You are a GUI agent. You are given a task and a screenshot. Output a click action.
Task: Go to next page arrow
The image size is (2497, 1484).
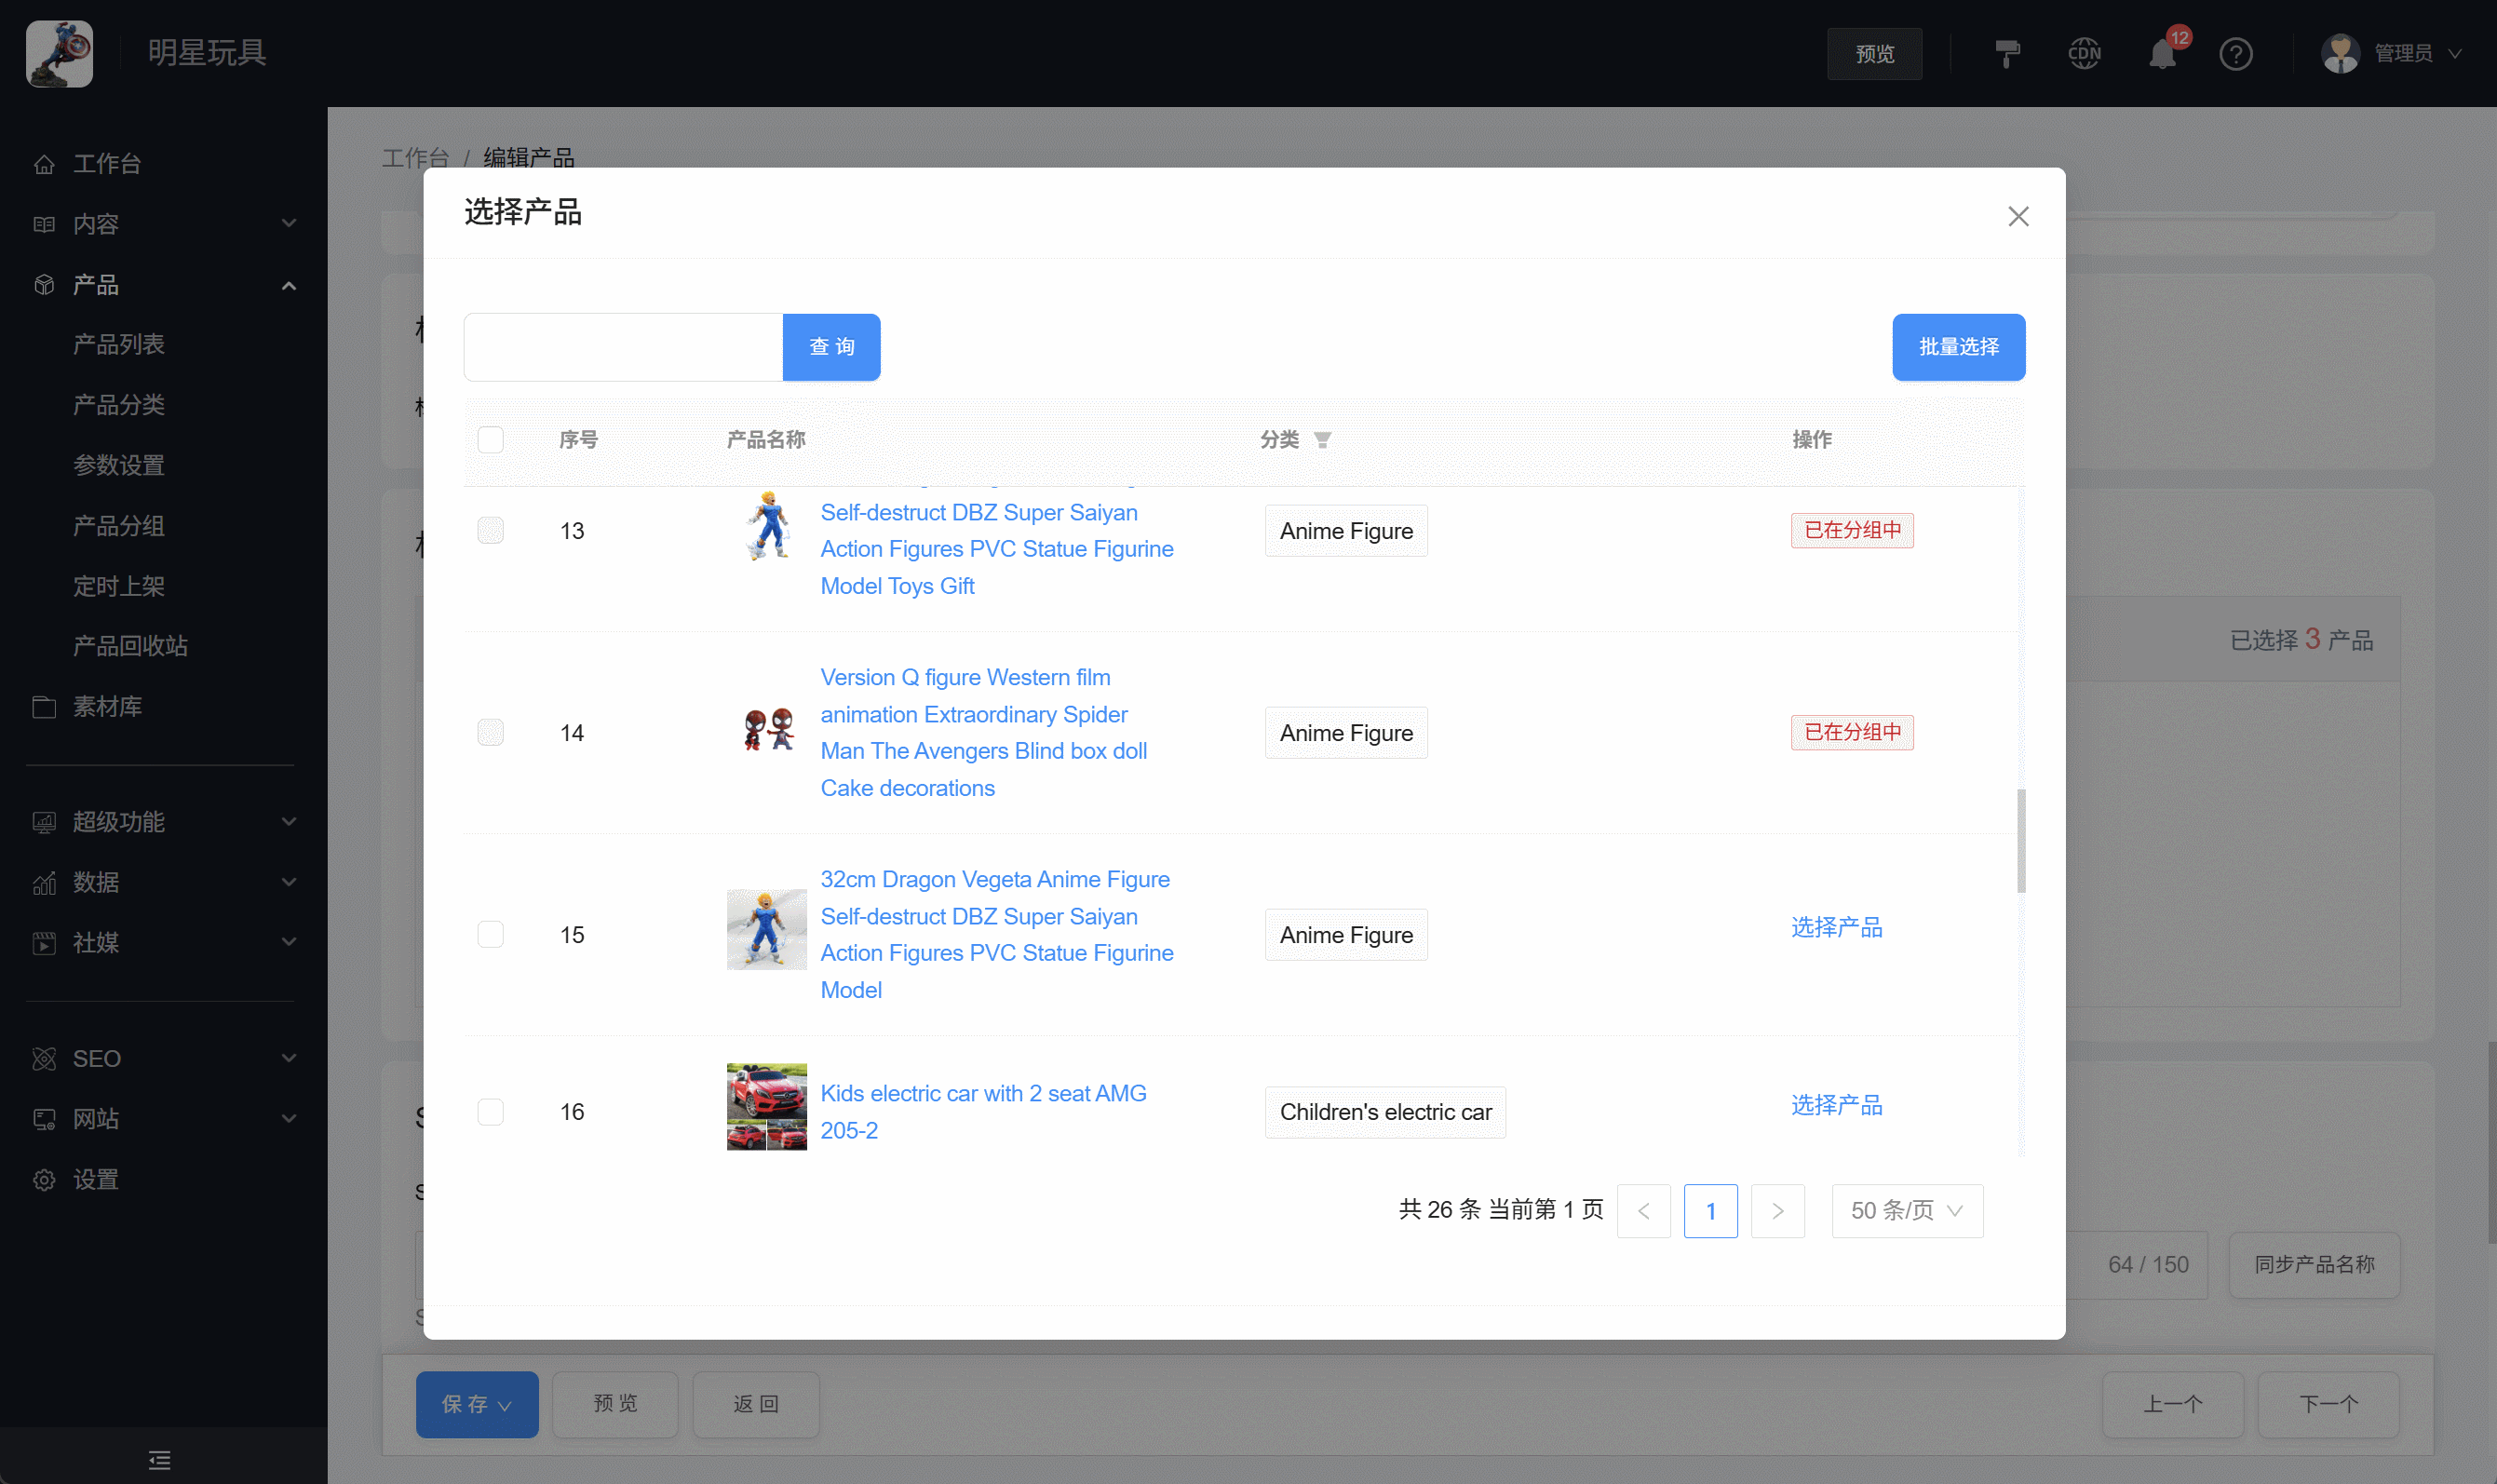click(1777, 1211)
